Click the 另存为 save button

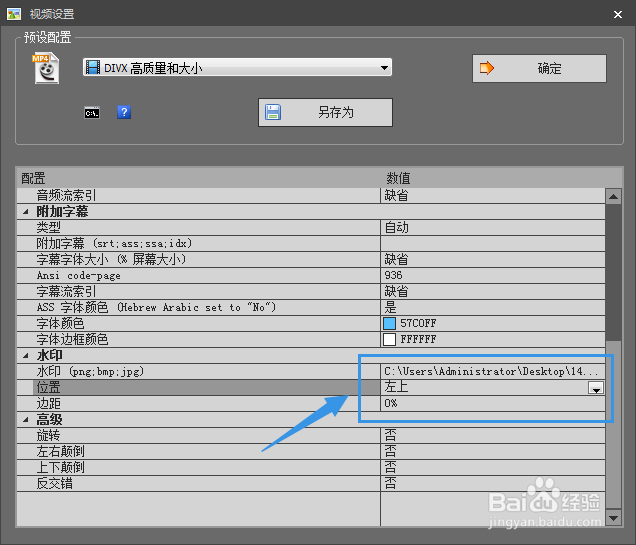325,112
